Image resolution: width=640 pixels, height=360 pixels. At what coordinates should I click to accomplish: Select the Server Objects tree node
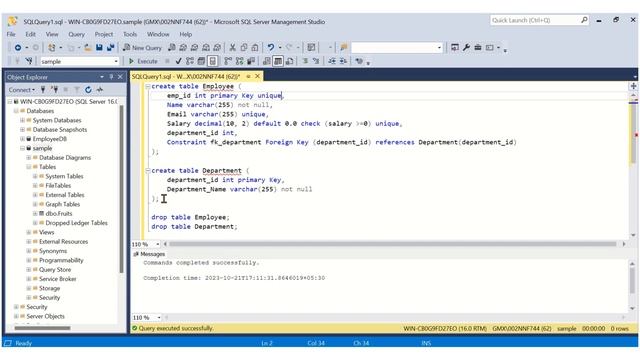45,316
